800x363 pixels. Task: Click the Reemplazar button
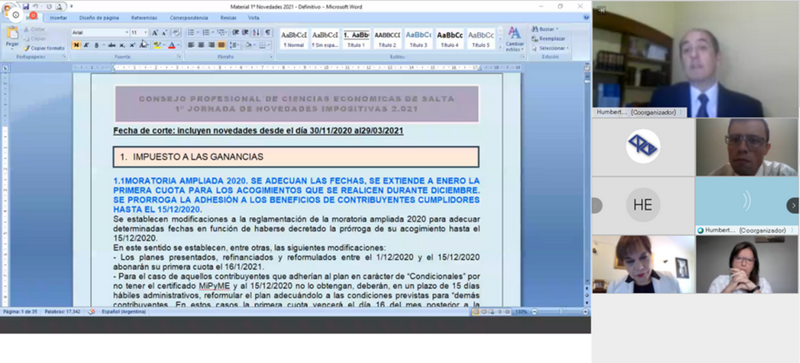coord(548,39)
